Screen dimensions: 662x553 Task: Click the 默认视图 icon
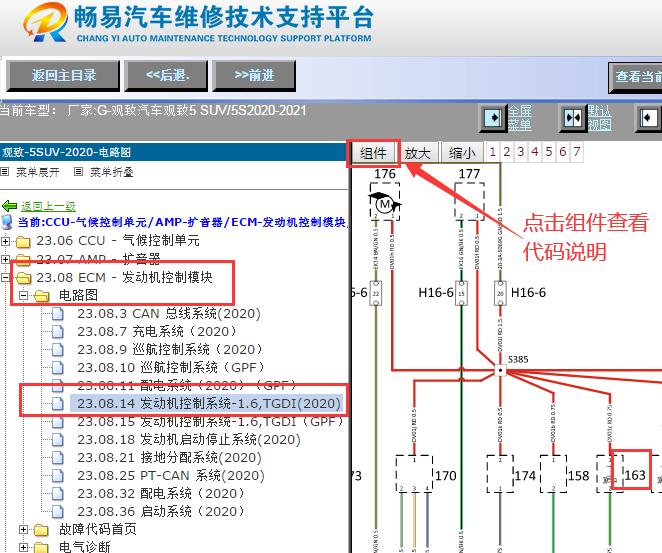point(573,118)
